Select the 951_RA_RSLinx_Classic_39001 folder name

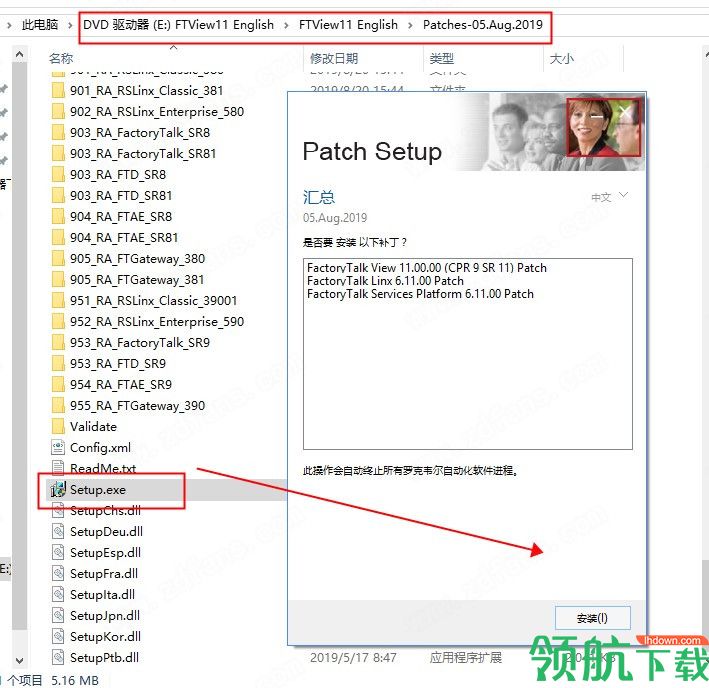pos(153,301)
